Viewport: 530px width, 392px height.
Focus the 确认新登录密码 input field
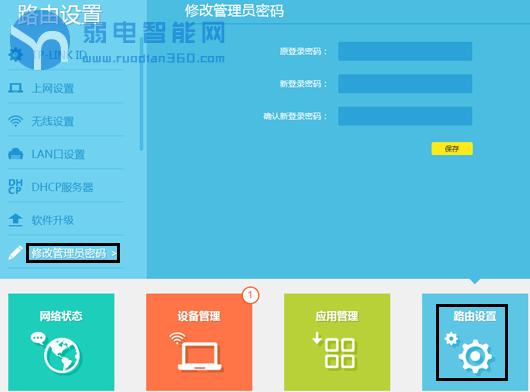tap(405, 116)
